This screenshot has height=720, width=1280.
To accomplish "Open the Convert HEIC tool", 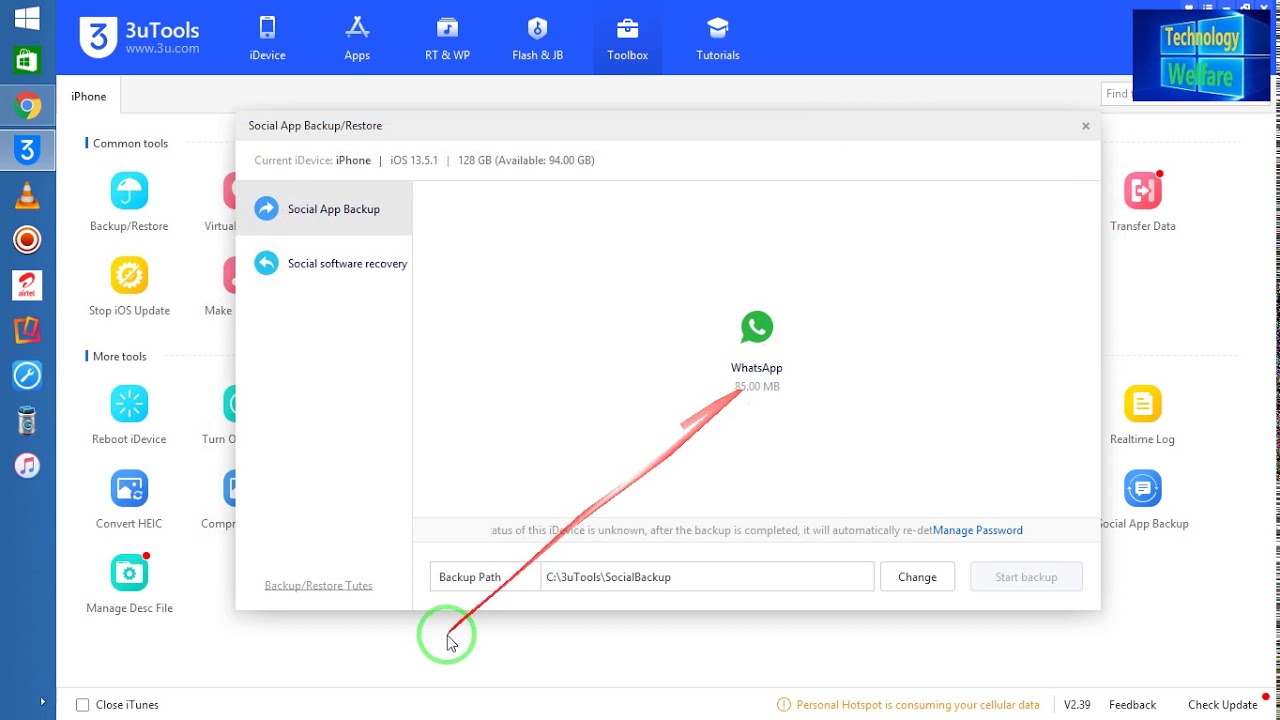I will 129,488.
